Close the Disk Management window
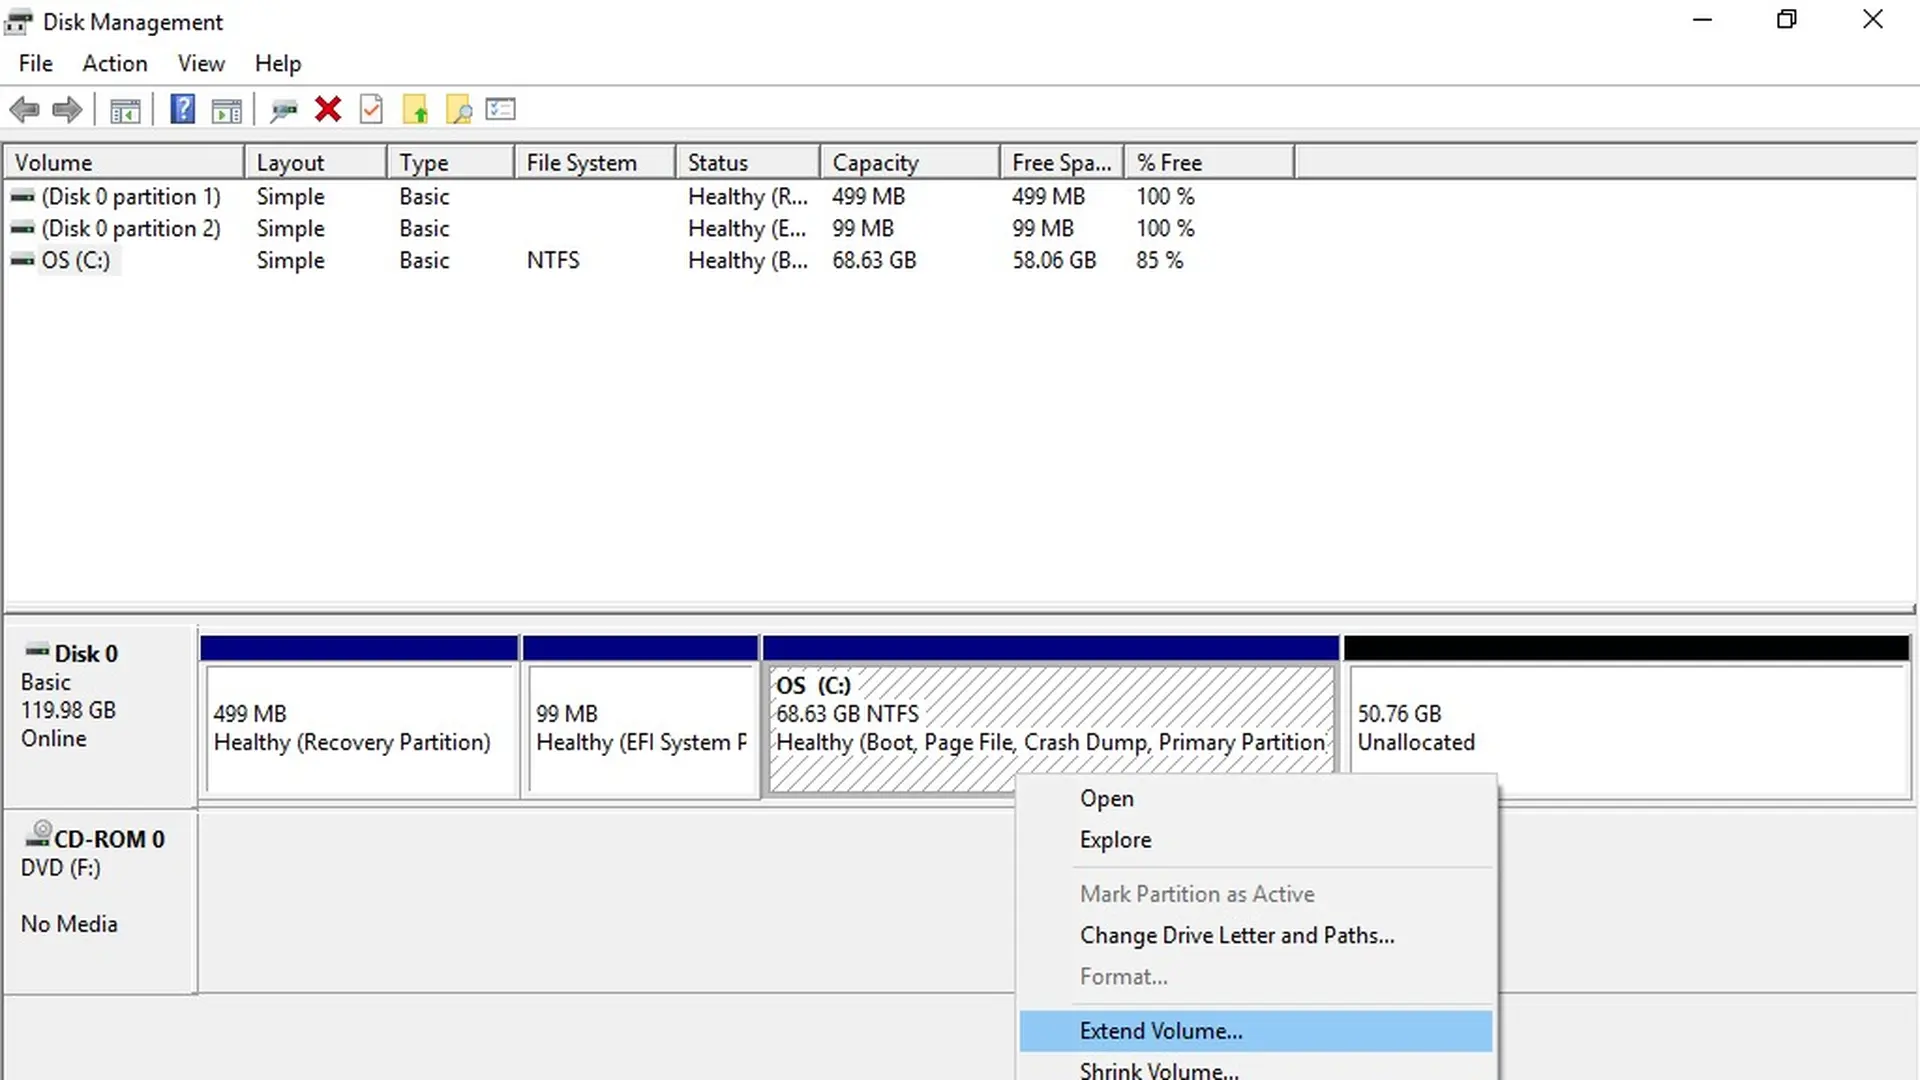Image resolution: width=1920 pixels, height=1080 pixels. pyautogui.click(x=1873, y=20)
